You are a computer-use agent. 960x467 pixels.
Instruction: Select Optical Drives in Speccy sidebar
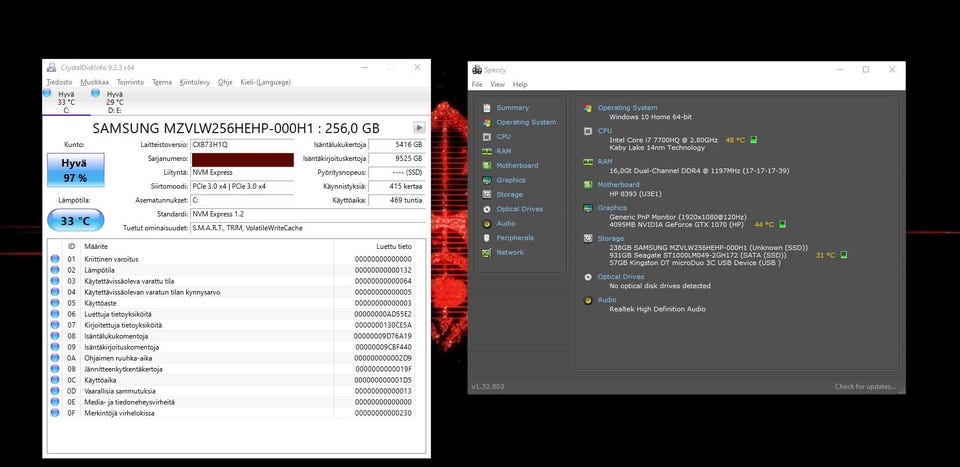[519, 209]
